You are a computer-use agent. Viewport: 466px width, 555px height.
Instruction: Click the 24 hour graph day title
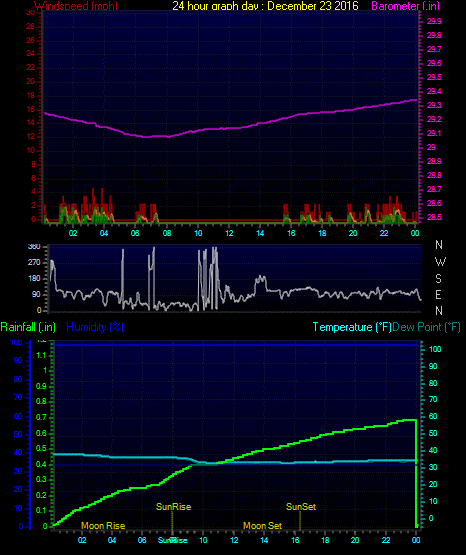coord(265,6)
